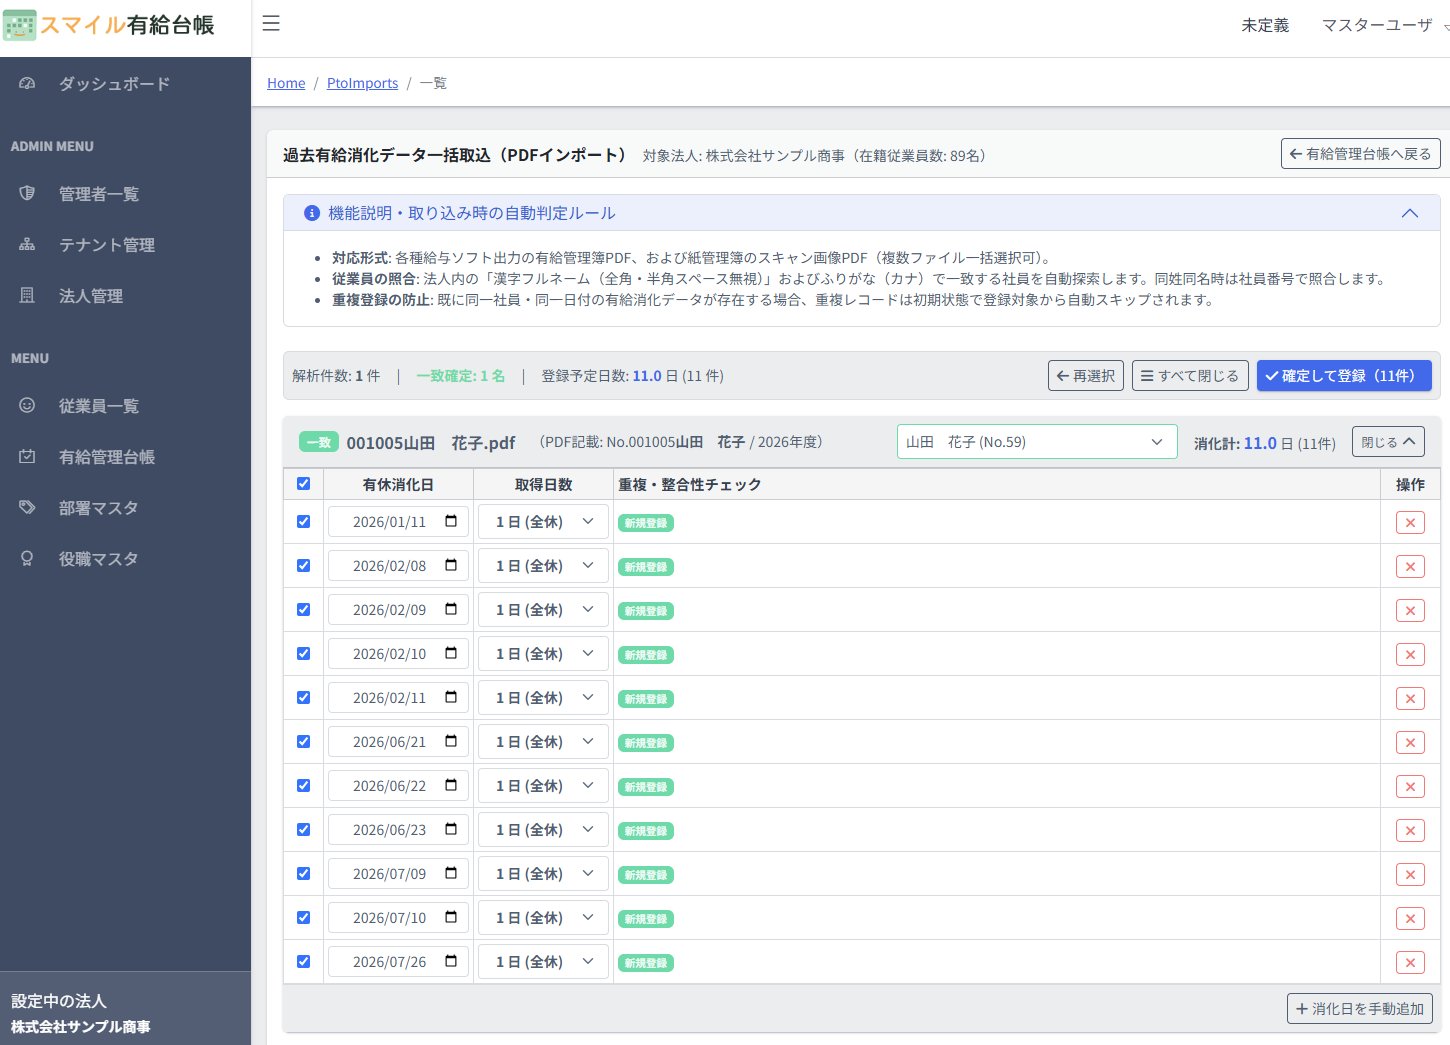Open the employee dropdown 山田 花子 (No.59)
This screenshot has height=1045, width=1450.
pos(1037,442)
